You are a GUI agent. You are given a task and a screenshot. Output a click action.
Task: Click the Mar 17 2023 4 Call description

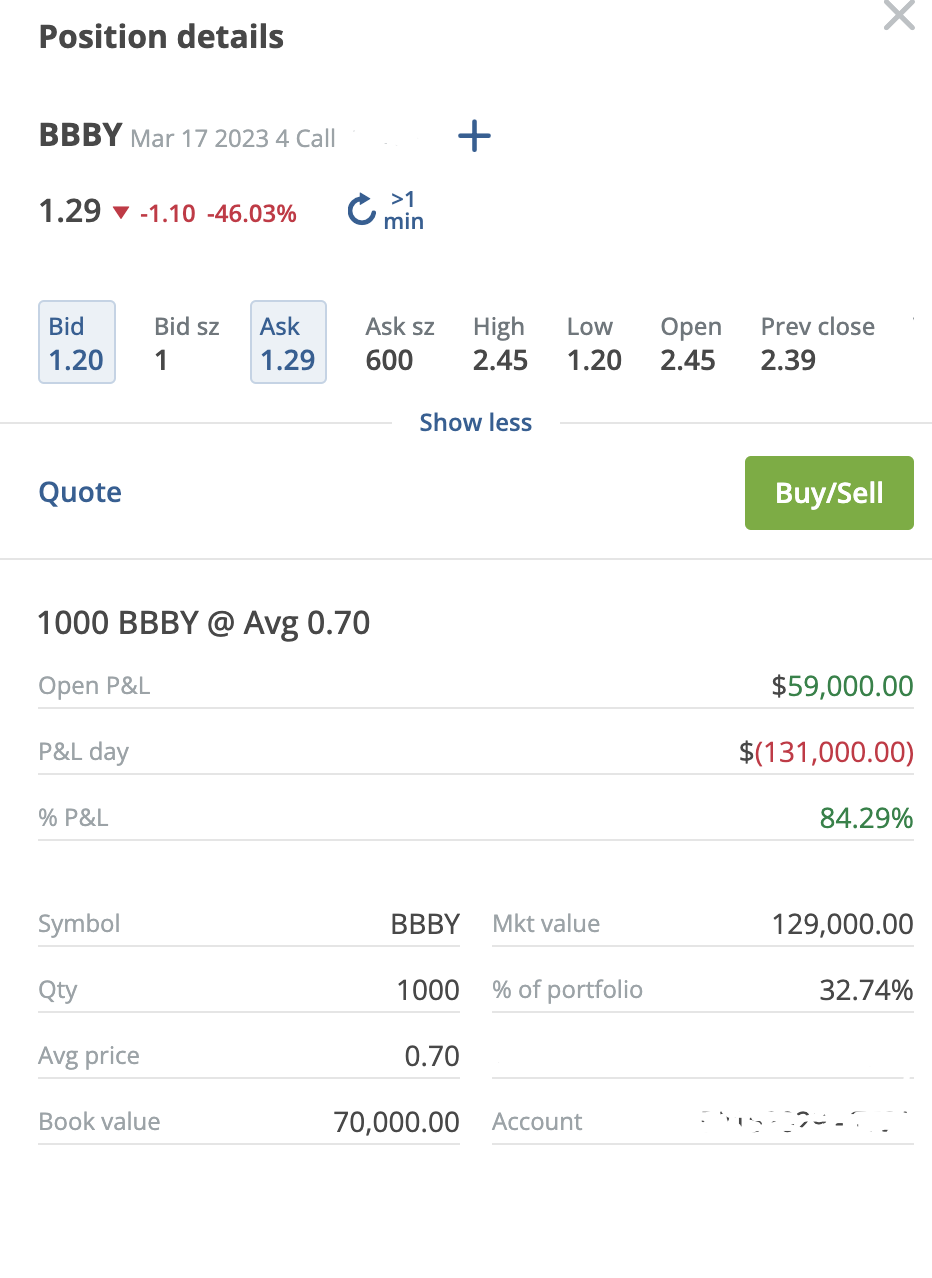pyautogui.click(x=233, y=138)
